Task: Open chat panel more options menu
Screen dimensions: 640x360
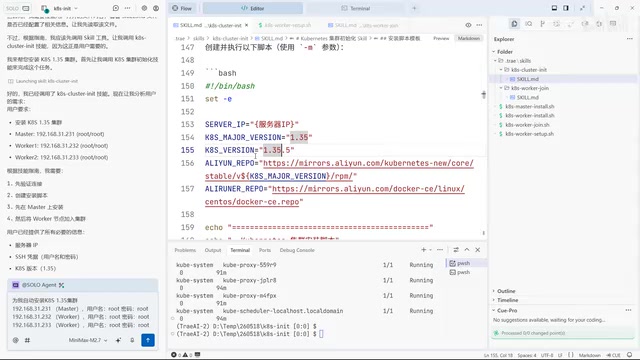Action: point(127,8)
